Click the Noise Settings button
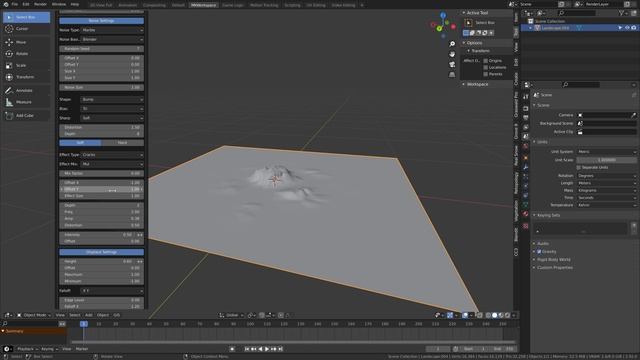The height and width of the screenshot is (360, 640). pos(101,21)
